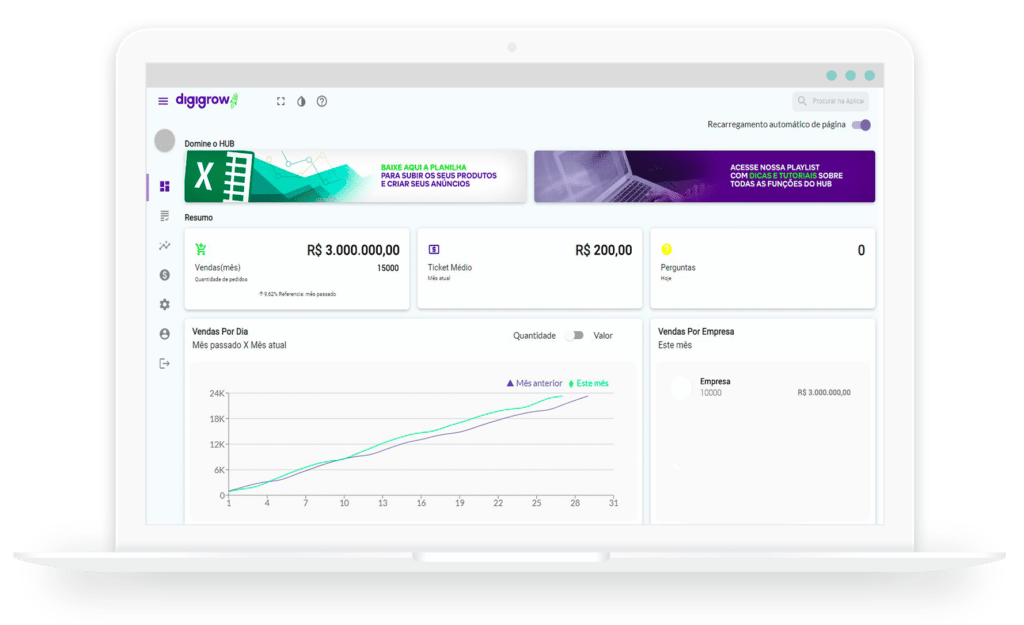Click the user avatar circle in sidebar
Screen dimensions: 1024x625
165,141
